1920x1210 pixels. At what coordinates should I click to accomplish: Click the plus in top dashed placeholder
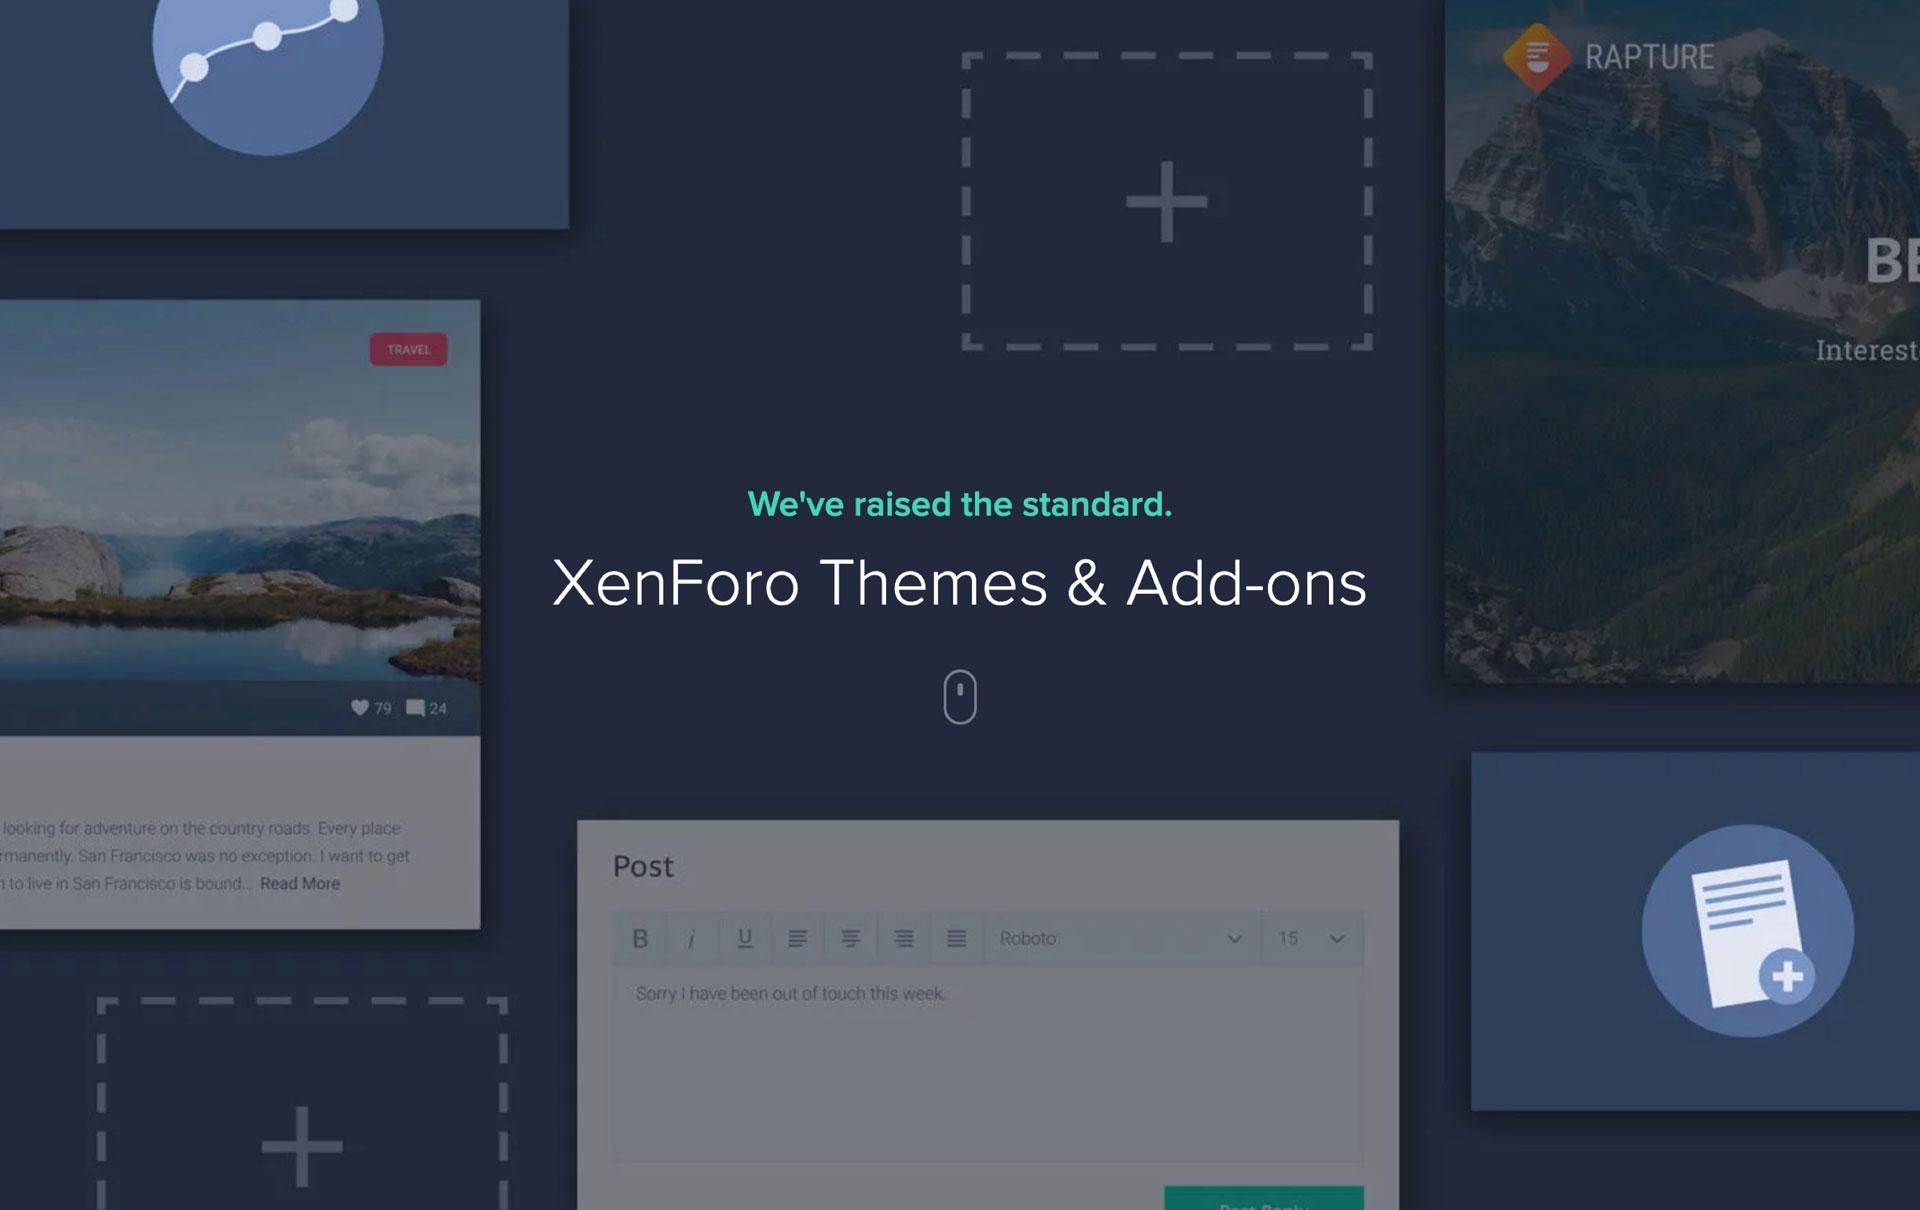pos(1166,201)
